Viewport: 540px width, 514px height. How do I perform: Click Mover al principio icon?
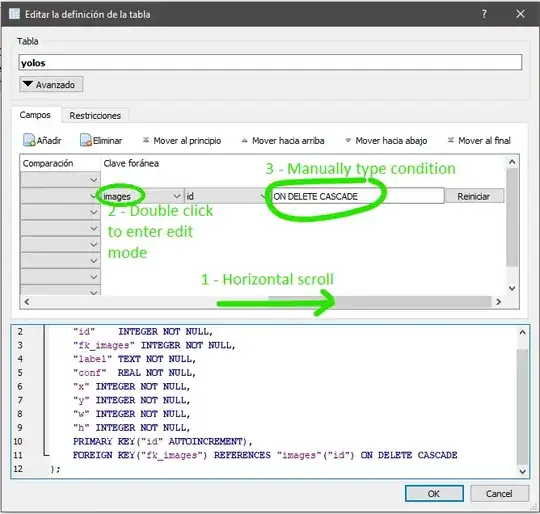(x=146, y=140)
